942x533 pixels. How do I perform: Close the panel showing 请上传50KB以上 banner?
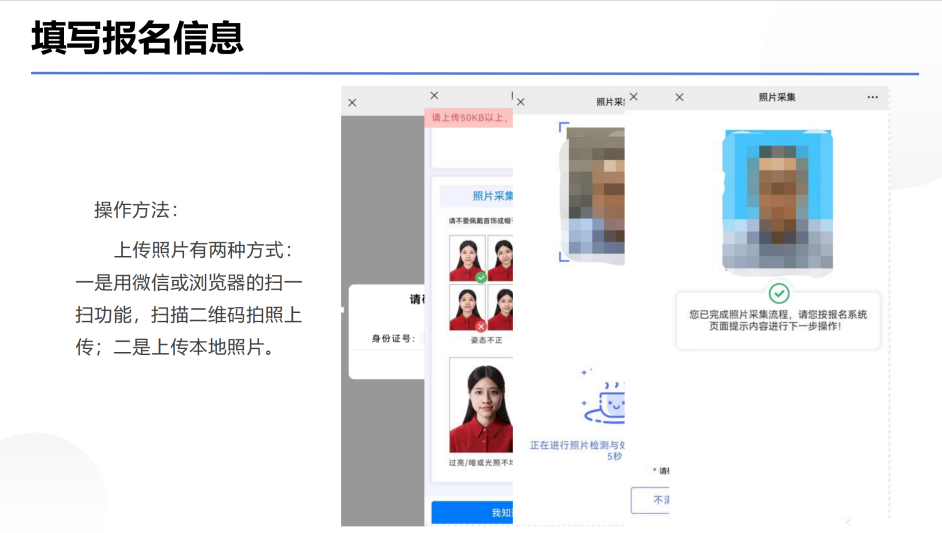[434, 96]
